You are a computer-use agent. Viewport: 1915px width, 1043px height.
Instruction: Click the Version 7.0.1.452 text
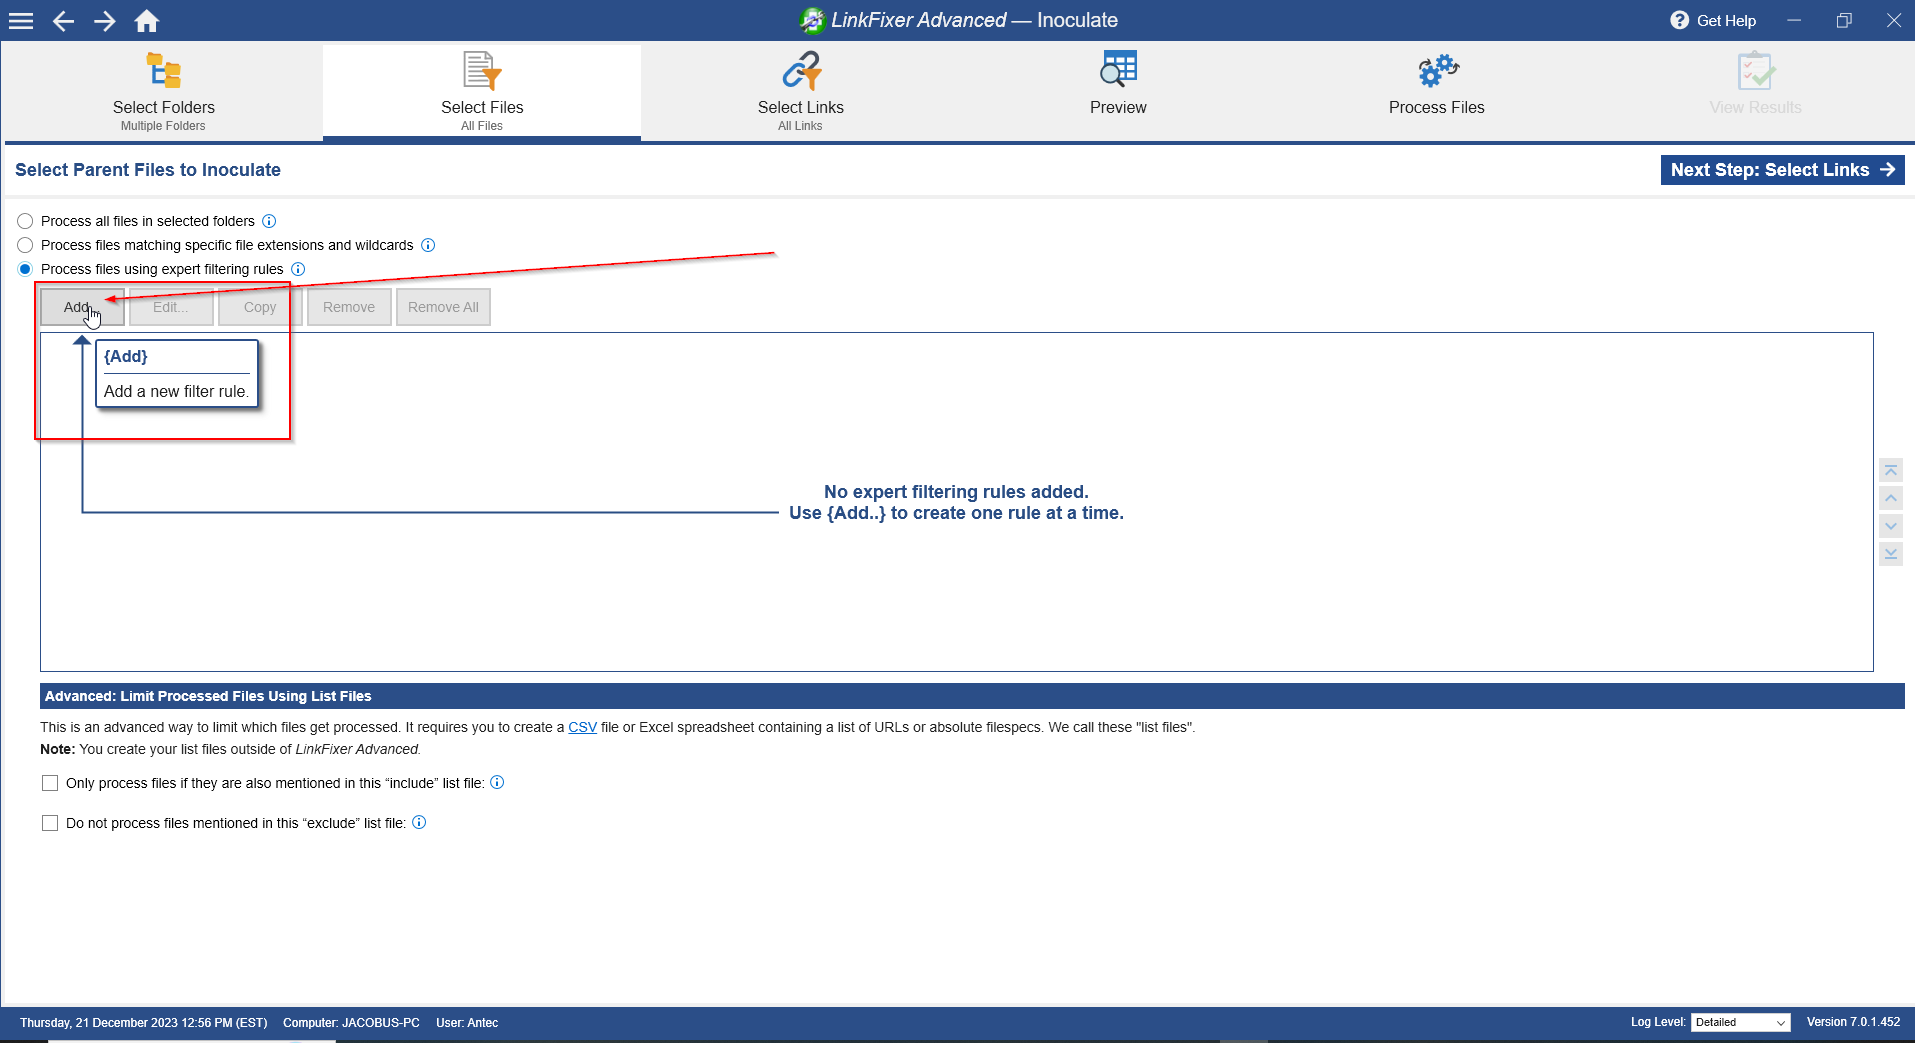(x=1853, y=1022)
